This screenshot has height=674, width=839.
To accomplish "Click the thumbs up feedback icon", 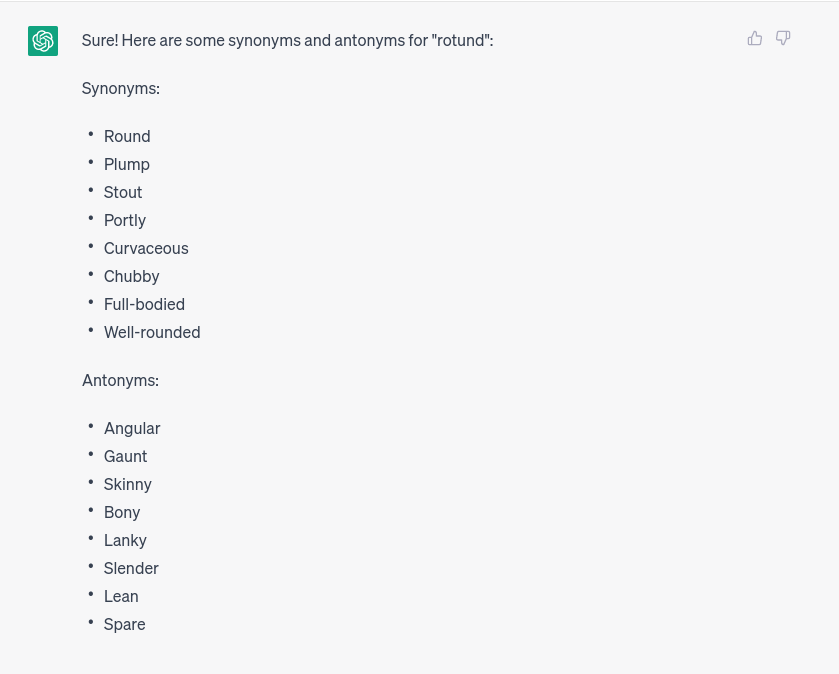I will tap(755, 39).
